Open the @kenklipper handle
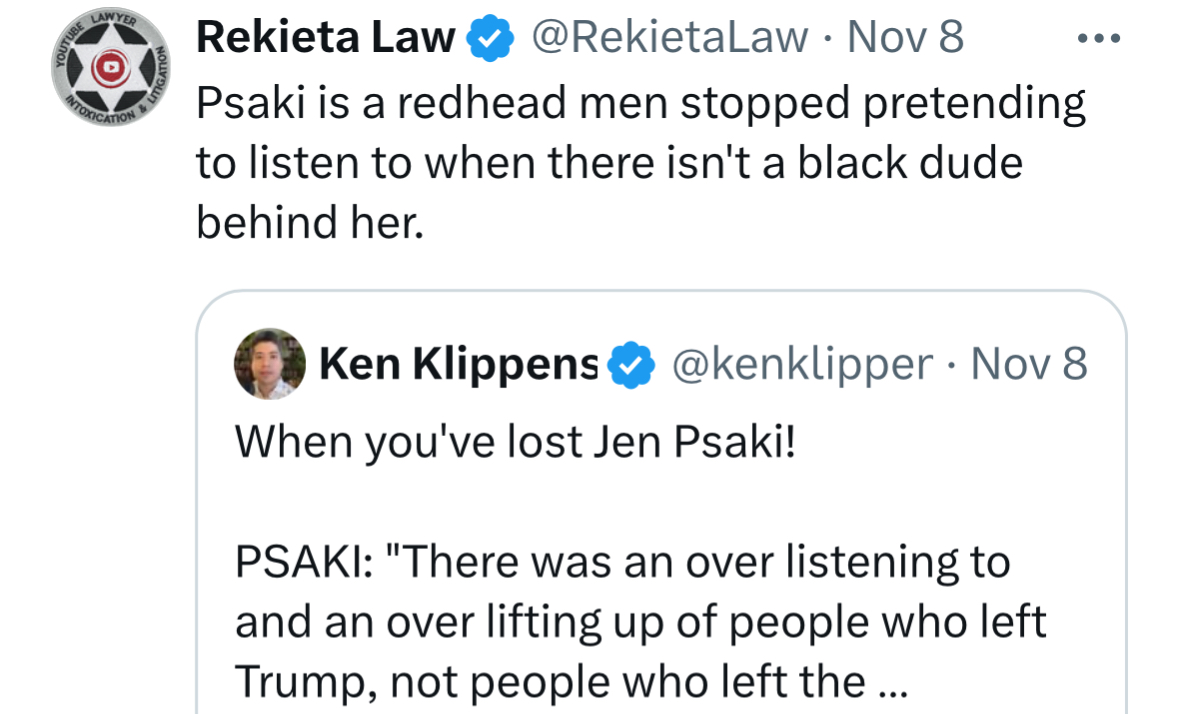This screenshot has height=714, width=1179. click(x=802, y=365)
